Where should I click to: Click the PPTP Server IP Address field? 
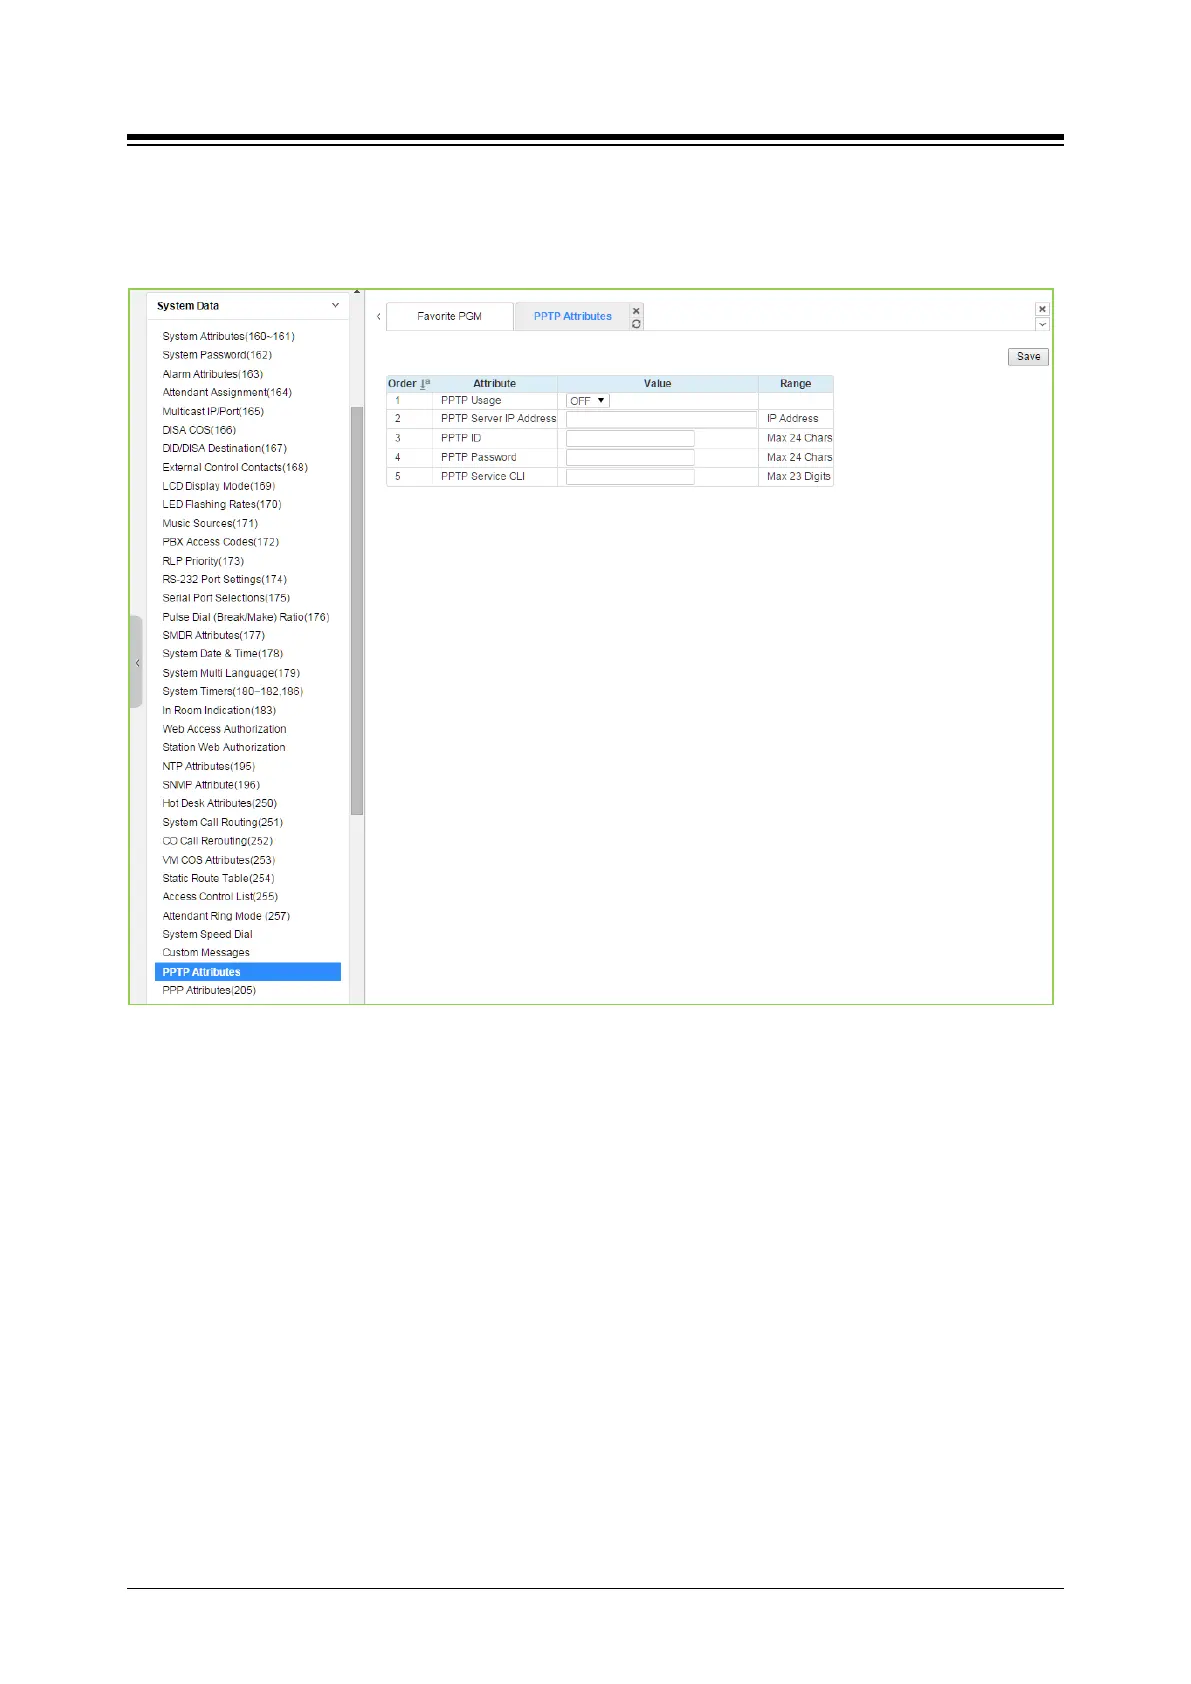(x=661, y=419)
